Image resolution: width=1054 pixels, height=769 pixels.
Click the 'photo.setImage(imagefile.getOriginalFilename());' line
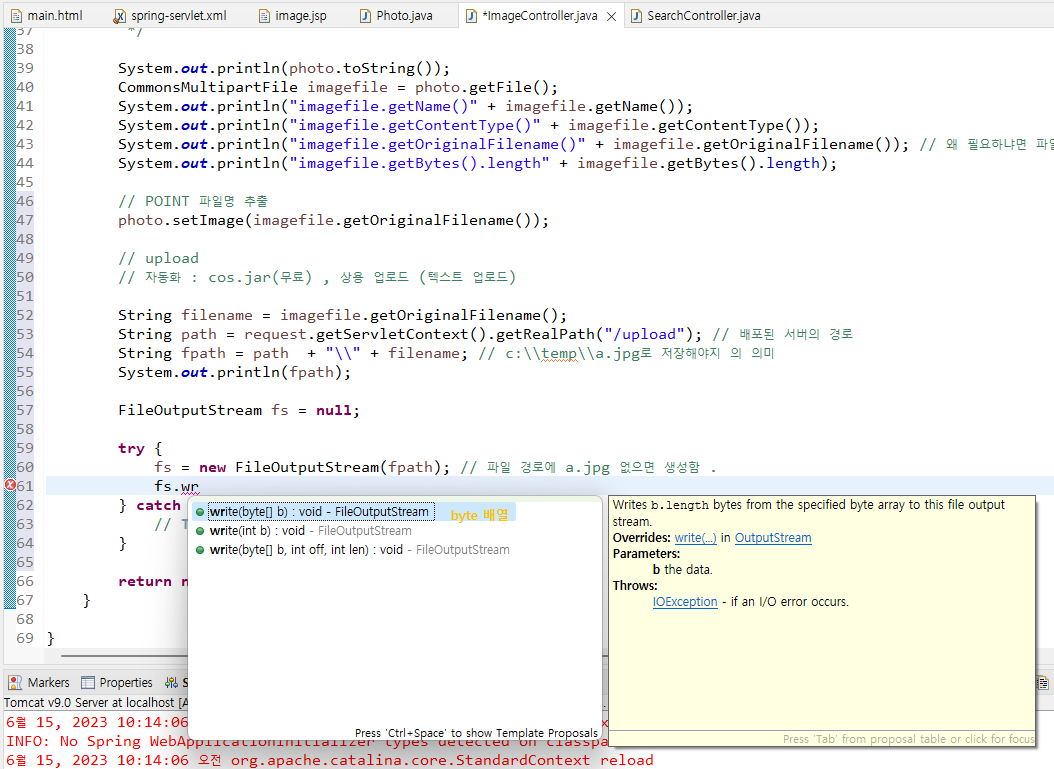(x=333, y=220)
